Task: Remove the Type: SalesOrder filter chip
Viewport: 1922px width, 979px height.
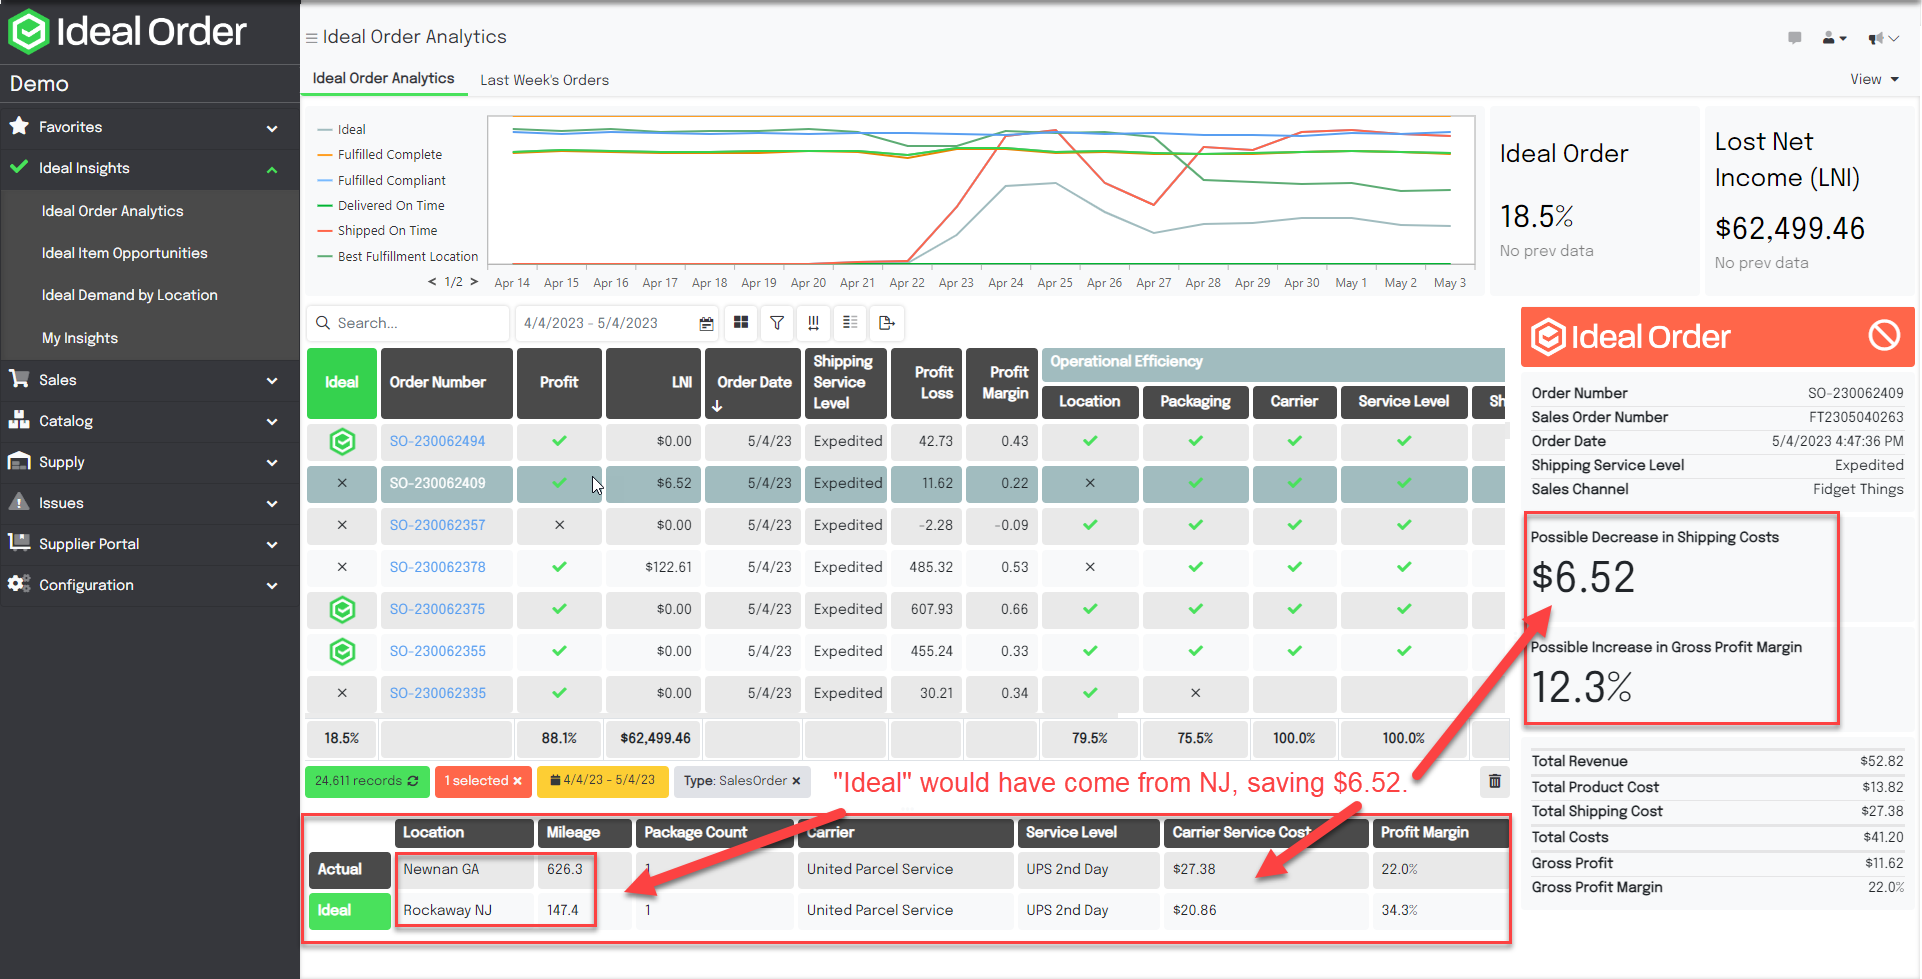Action: pyautogui.click(x=796, y=781)
